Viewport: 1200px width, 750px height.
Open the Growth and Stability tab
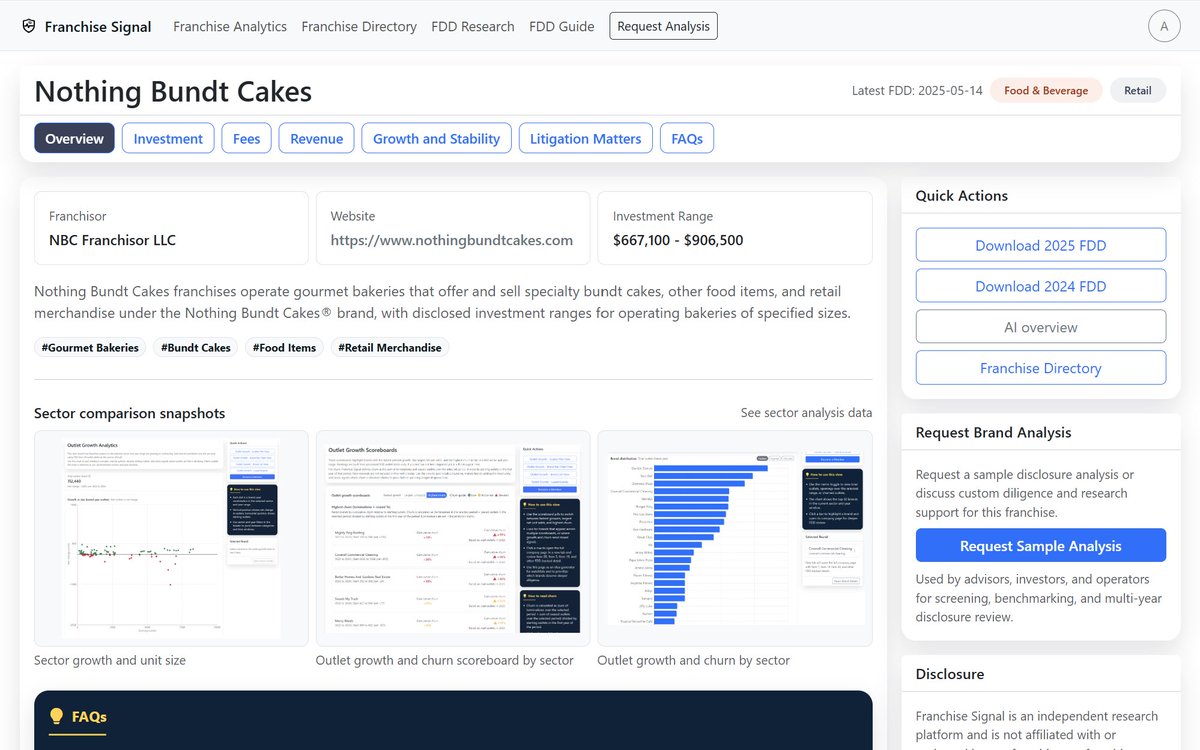437,139
